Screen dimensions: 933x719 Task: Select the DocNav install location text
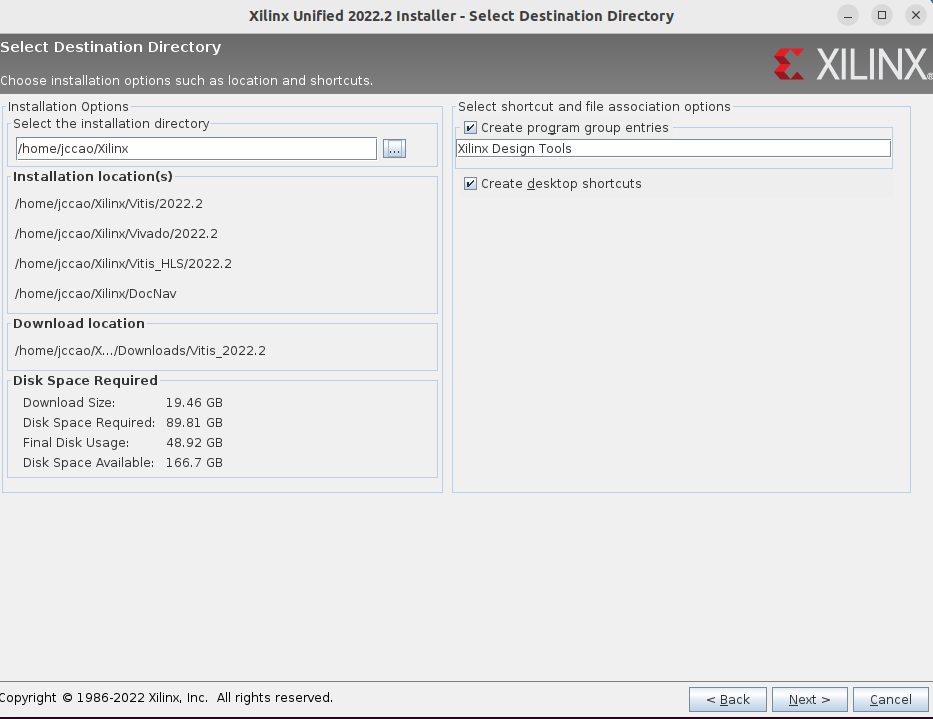[x=96, y=293]
